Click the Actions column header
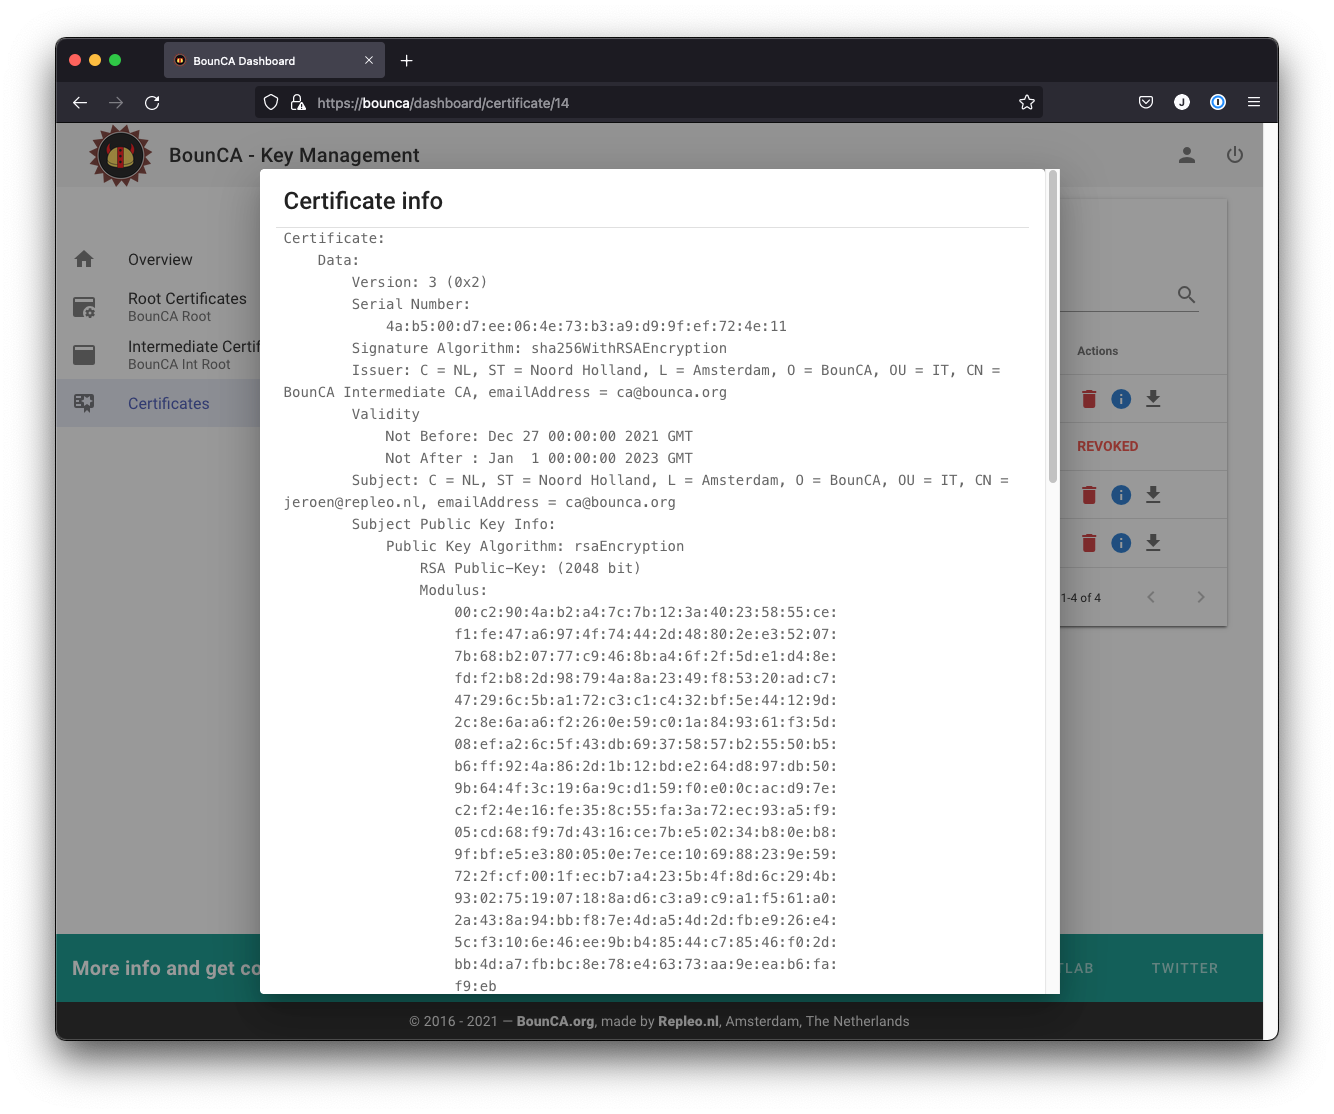This screenshot has width=1334, height=1114. pos(1097,351)
